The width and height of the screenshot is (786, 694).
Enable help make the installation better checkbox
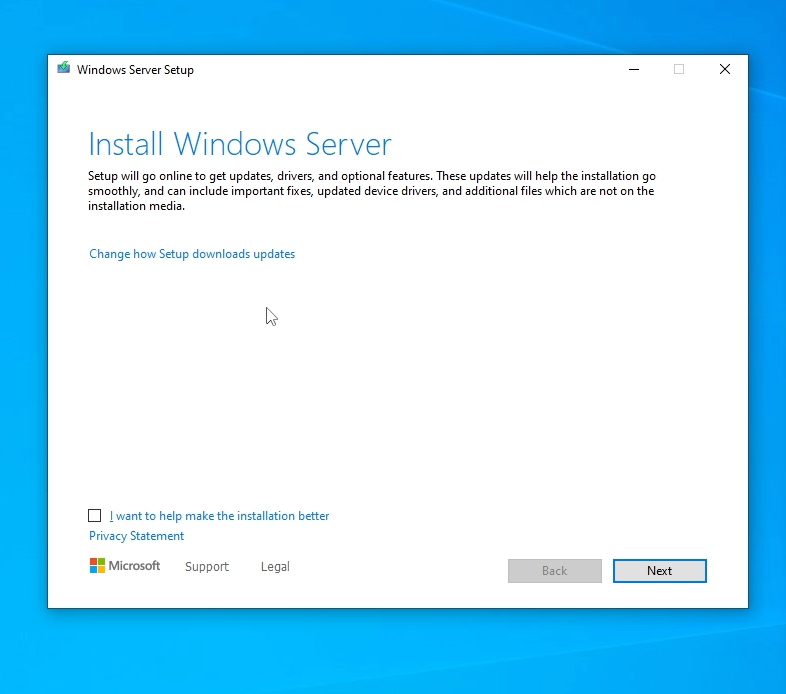pos(94,515)
